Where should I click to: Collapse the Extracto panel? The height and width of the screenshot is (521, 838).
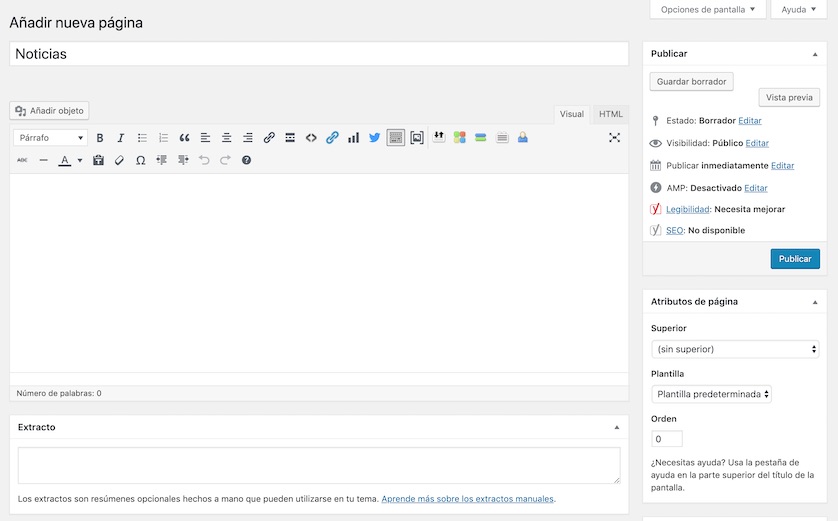point(616,427)
